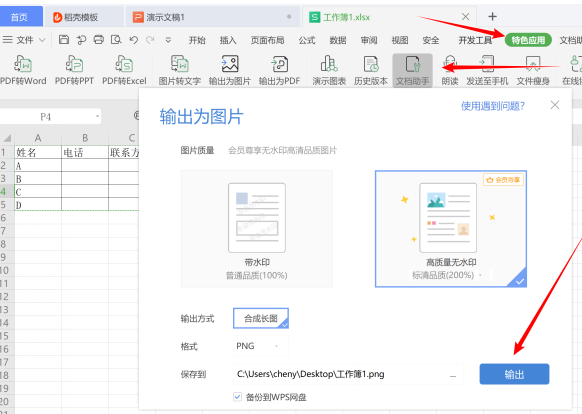
Task: Switch to the 插入 ribbon tab
Action: [228, 40]
